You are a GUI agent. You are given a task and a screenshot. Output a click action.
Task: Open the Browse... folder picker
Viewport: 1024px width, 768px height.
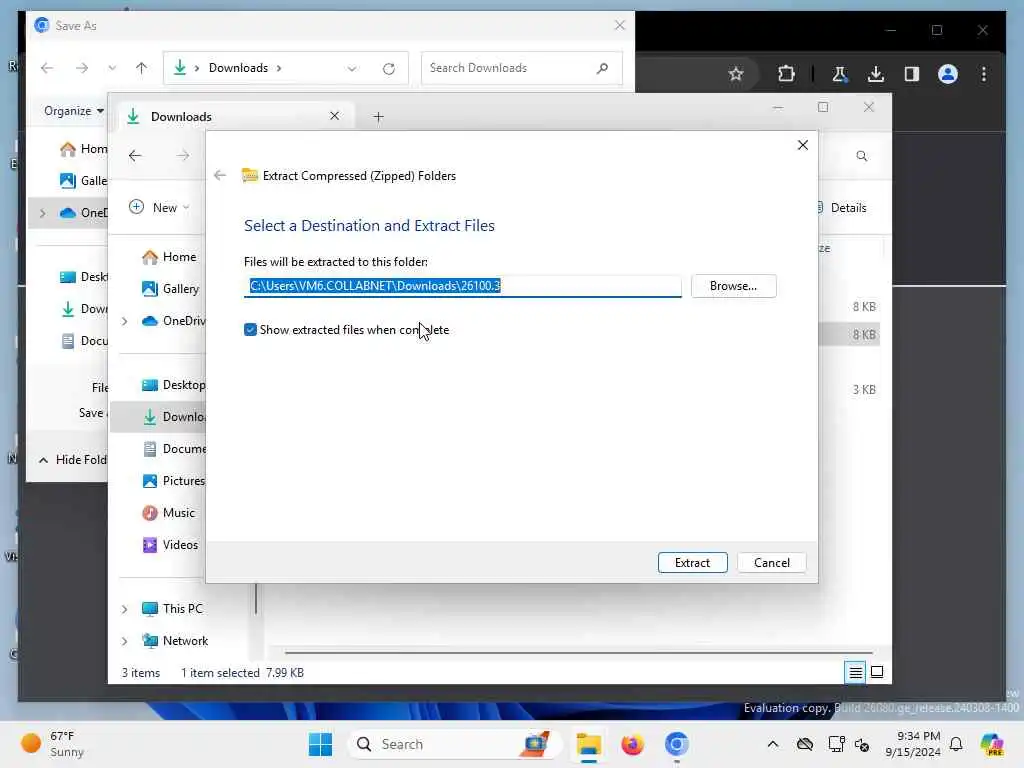pos(733,286)
